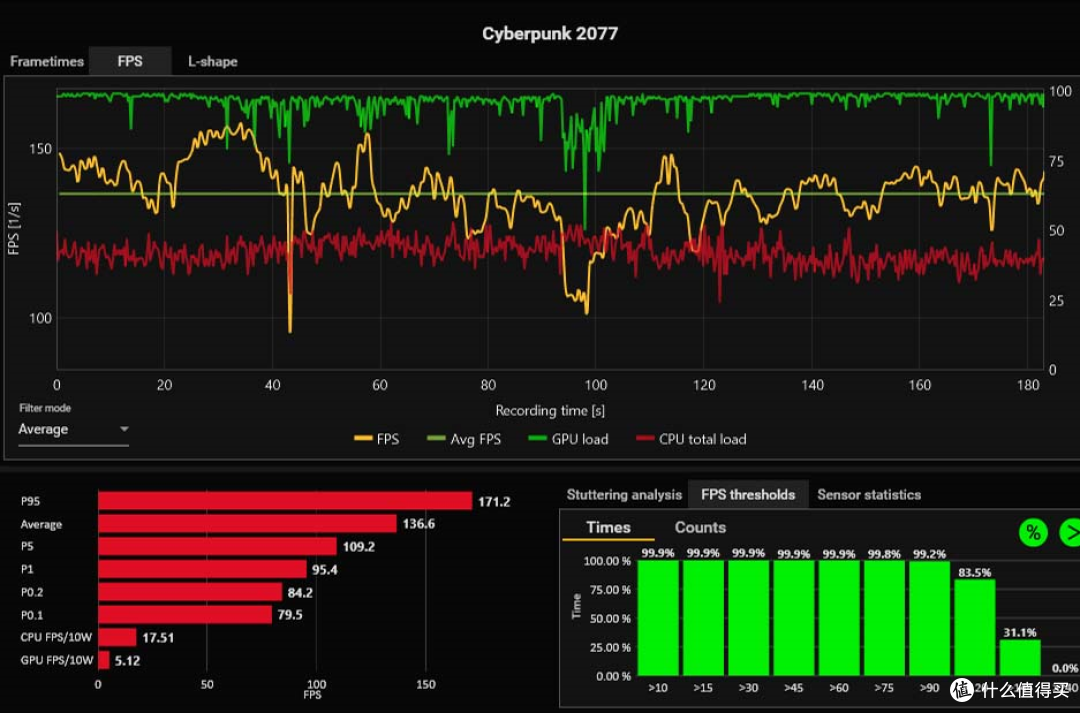Select the Times view in thresholds
The height and width of the screenshot is (713, 1080).
click(x=608, y=527)
